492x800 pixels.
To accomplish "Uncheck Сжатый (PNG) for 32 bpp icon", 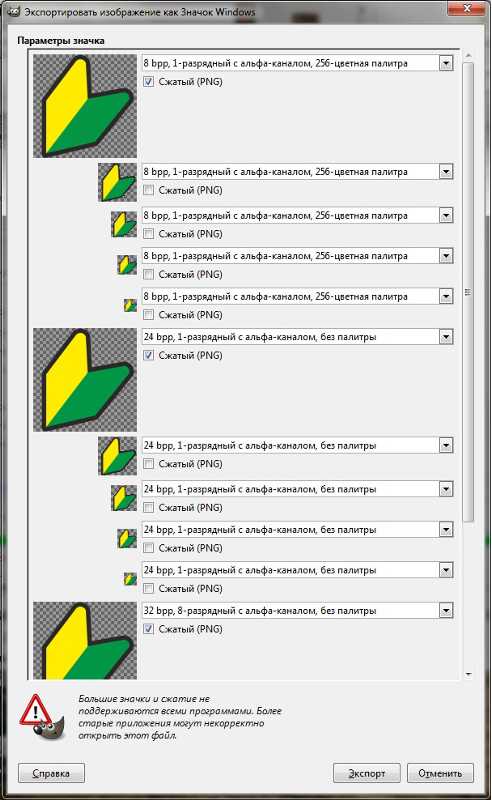I will [x=149, y=629].
